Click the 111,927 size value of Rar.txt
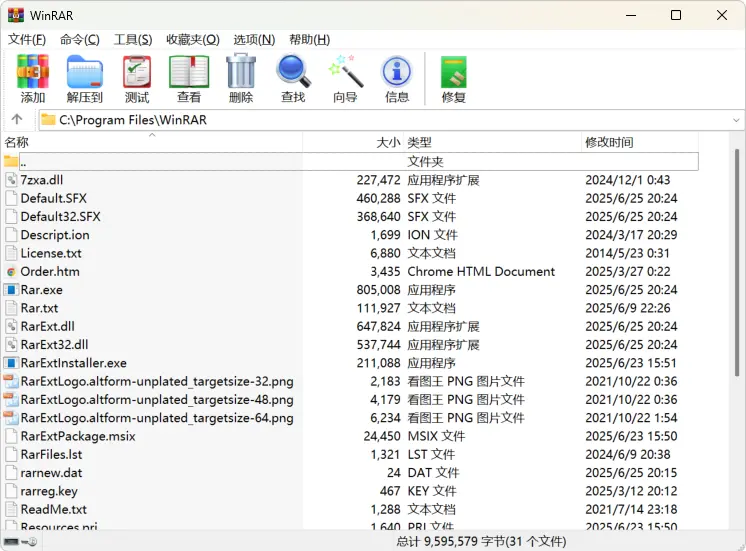The height and width of the screenshot is (551, 746). click(x=378, y=308)
